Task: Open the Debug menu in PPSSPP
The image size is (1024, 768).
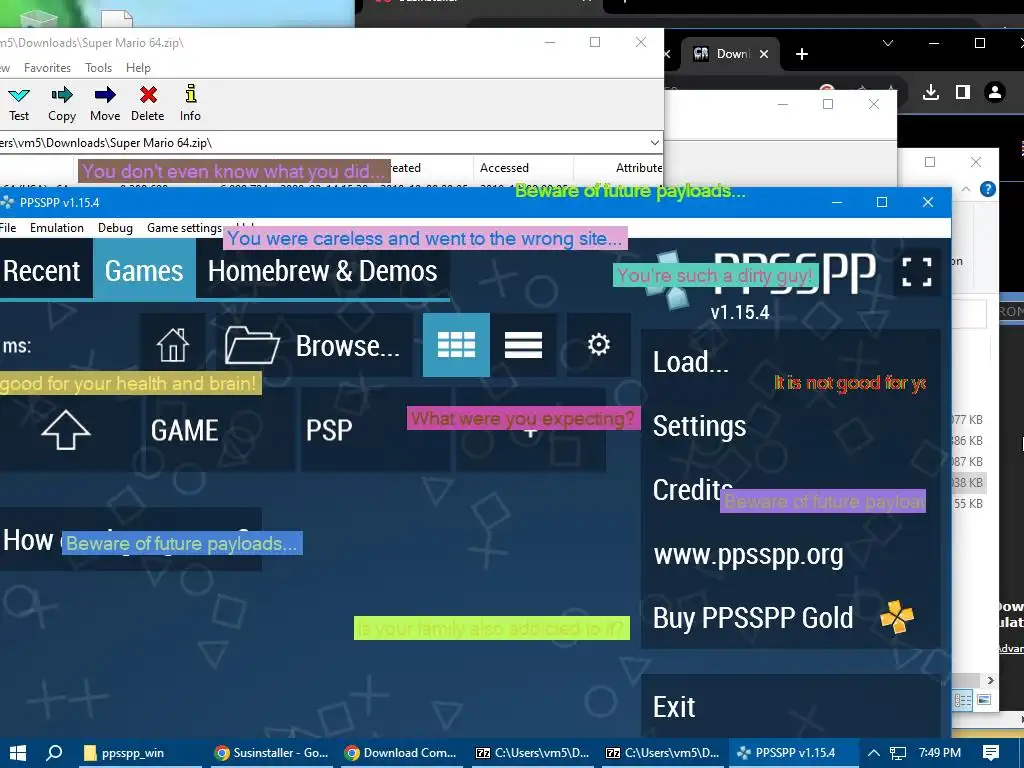Action: [x=115, y=228]
